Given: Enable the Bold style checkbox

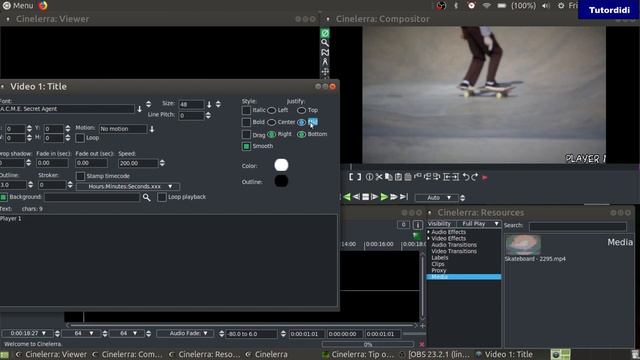Looking at the screenshot, I should tap(246, 122).
